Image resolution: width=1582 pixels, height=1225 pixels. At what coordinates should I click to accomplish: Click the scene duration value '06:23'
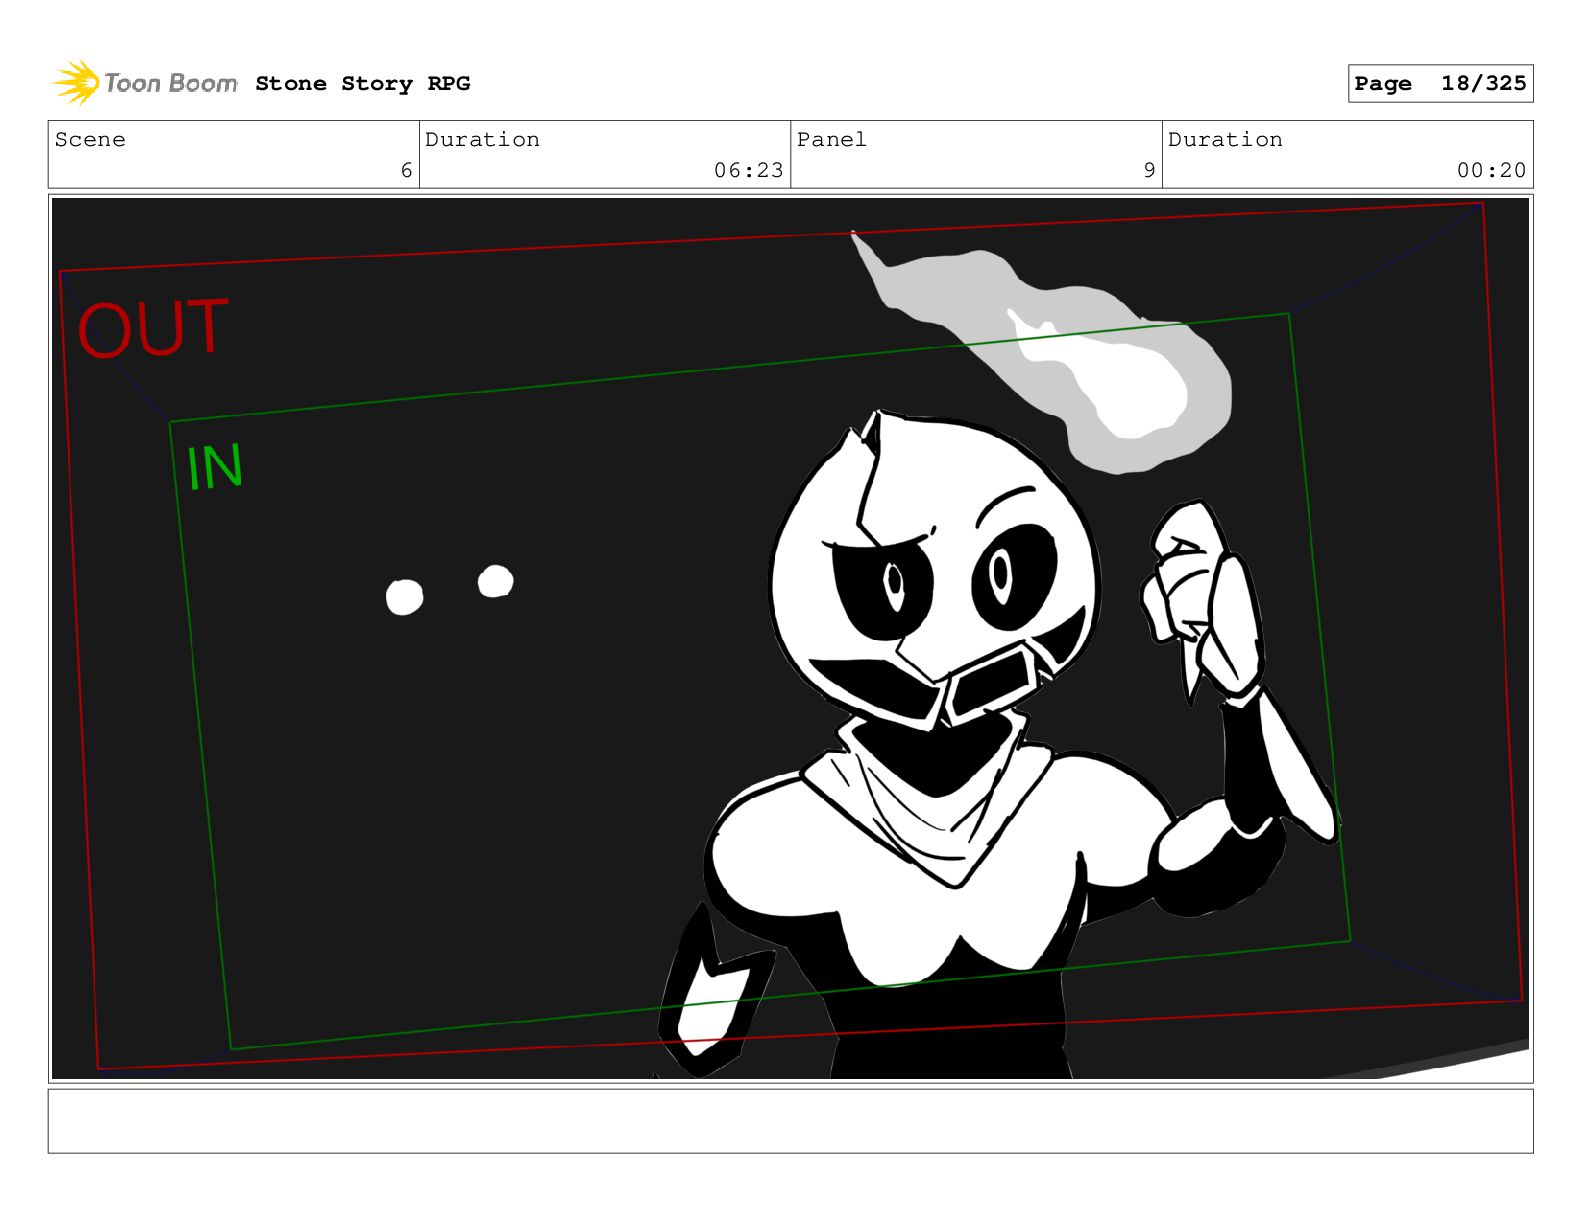click(x=749, y=170)
